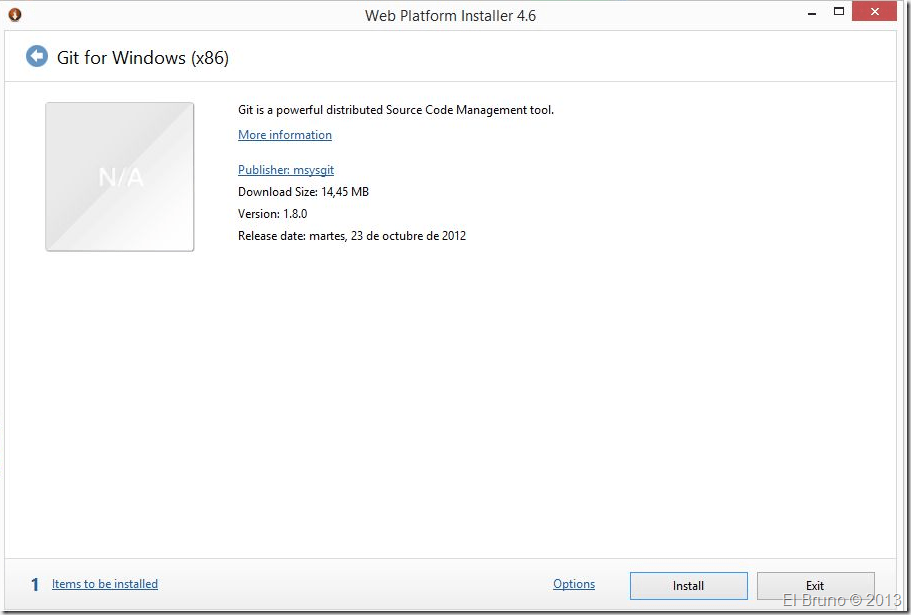Click the Download Size 14,45 MB text

(x=303, y=192)
